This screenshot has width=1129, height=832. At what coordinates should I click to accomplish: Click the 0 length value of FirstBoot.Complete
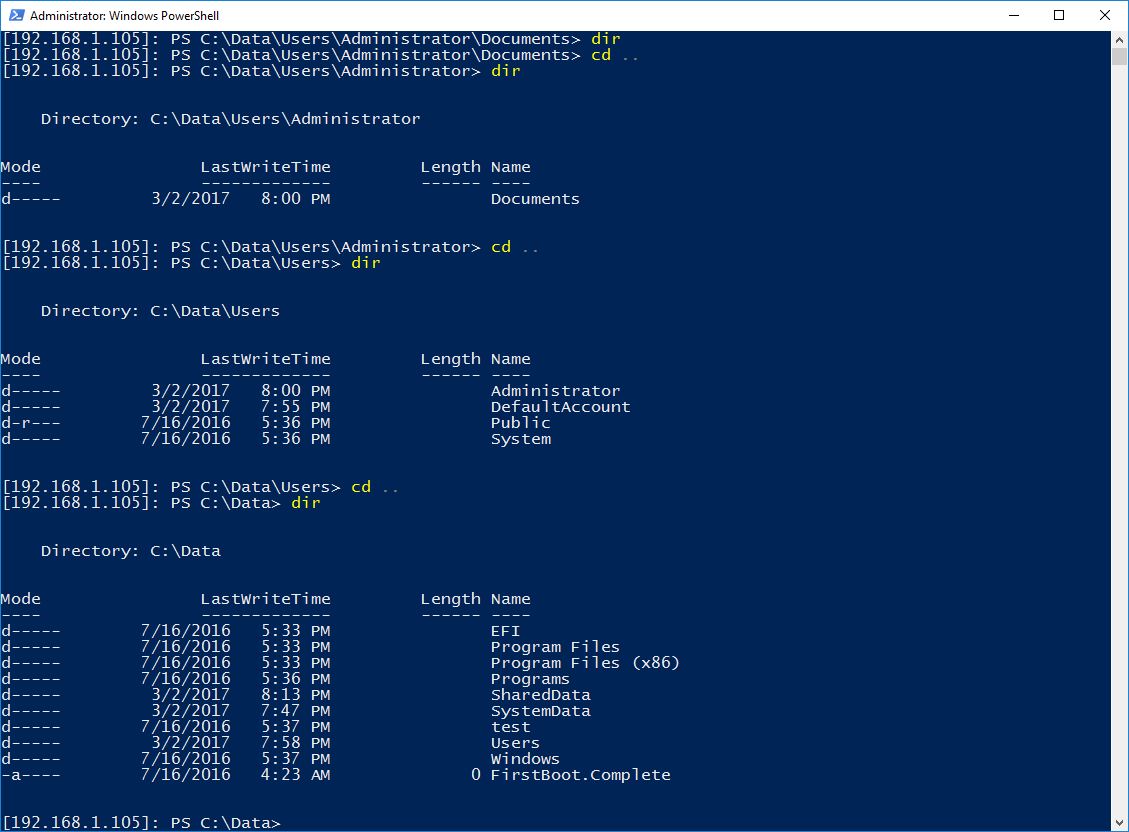tap(475, 775)
